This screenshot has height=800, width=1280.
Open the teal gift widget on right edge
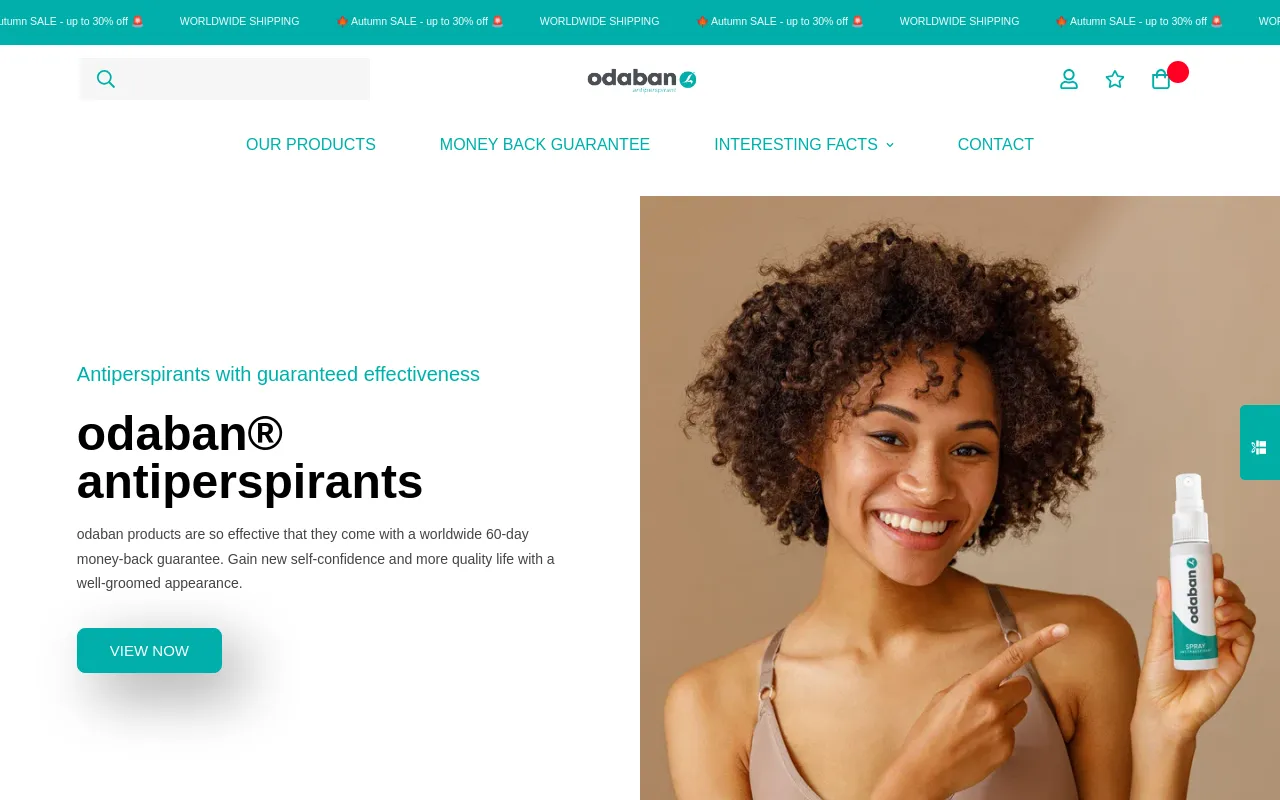click(1260, 442)
